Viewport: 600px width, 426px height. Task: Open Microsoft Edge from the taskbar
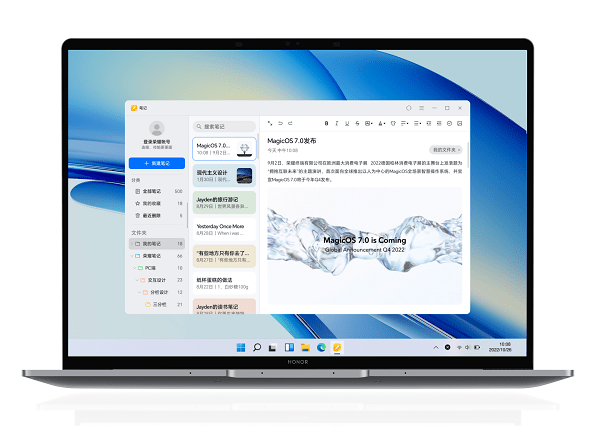(x=321, y=347)
